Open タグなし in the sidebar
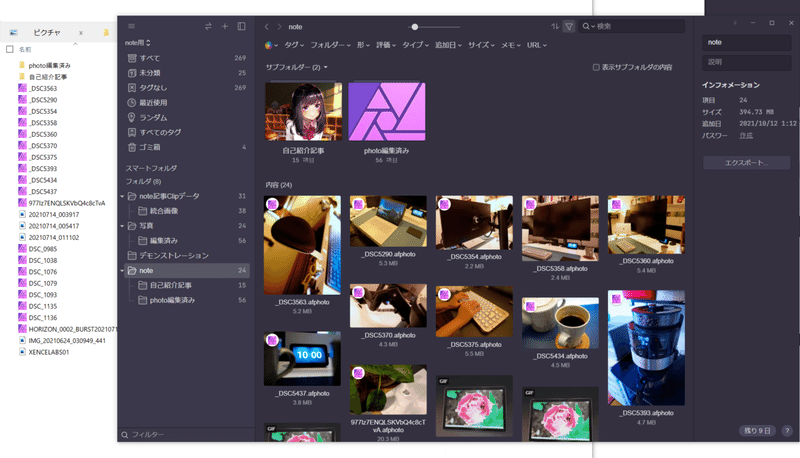Image resolution: width=800 pixels, height=458 pixels. [x=186, y=88]
